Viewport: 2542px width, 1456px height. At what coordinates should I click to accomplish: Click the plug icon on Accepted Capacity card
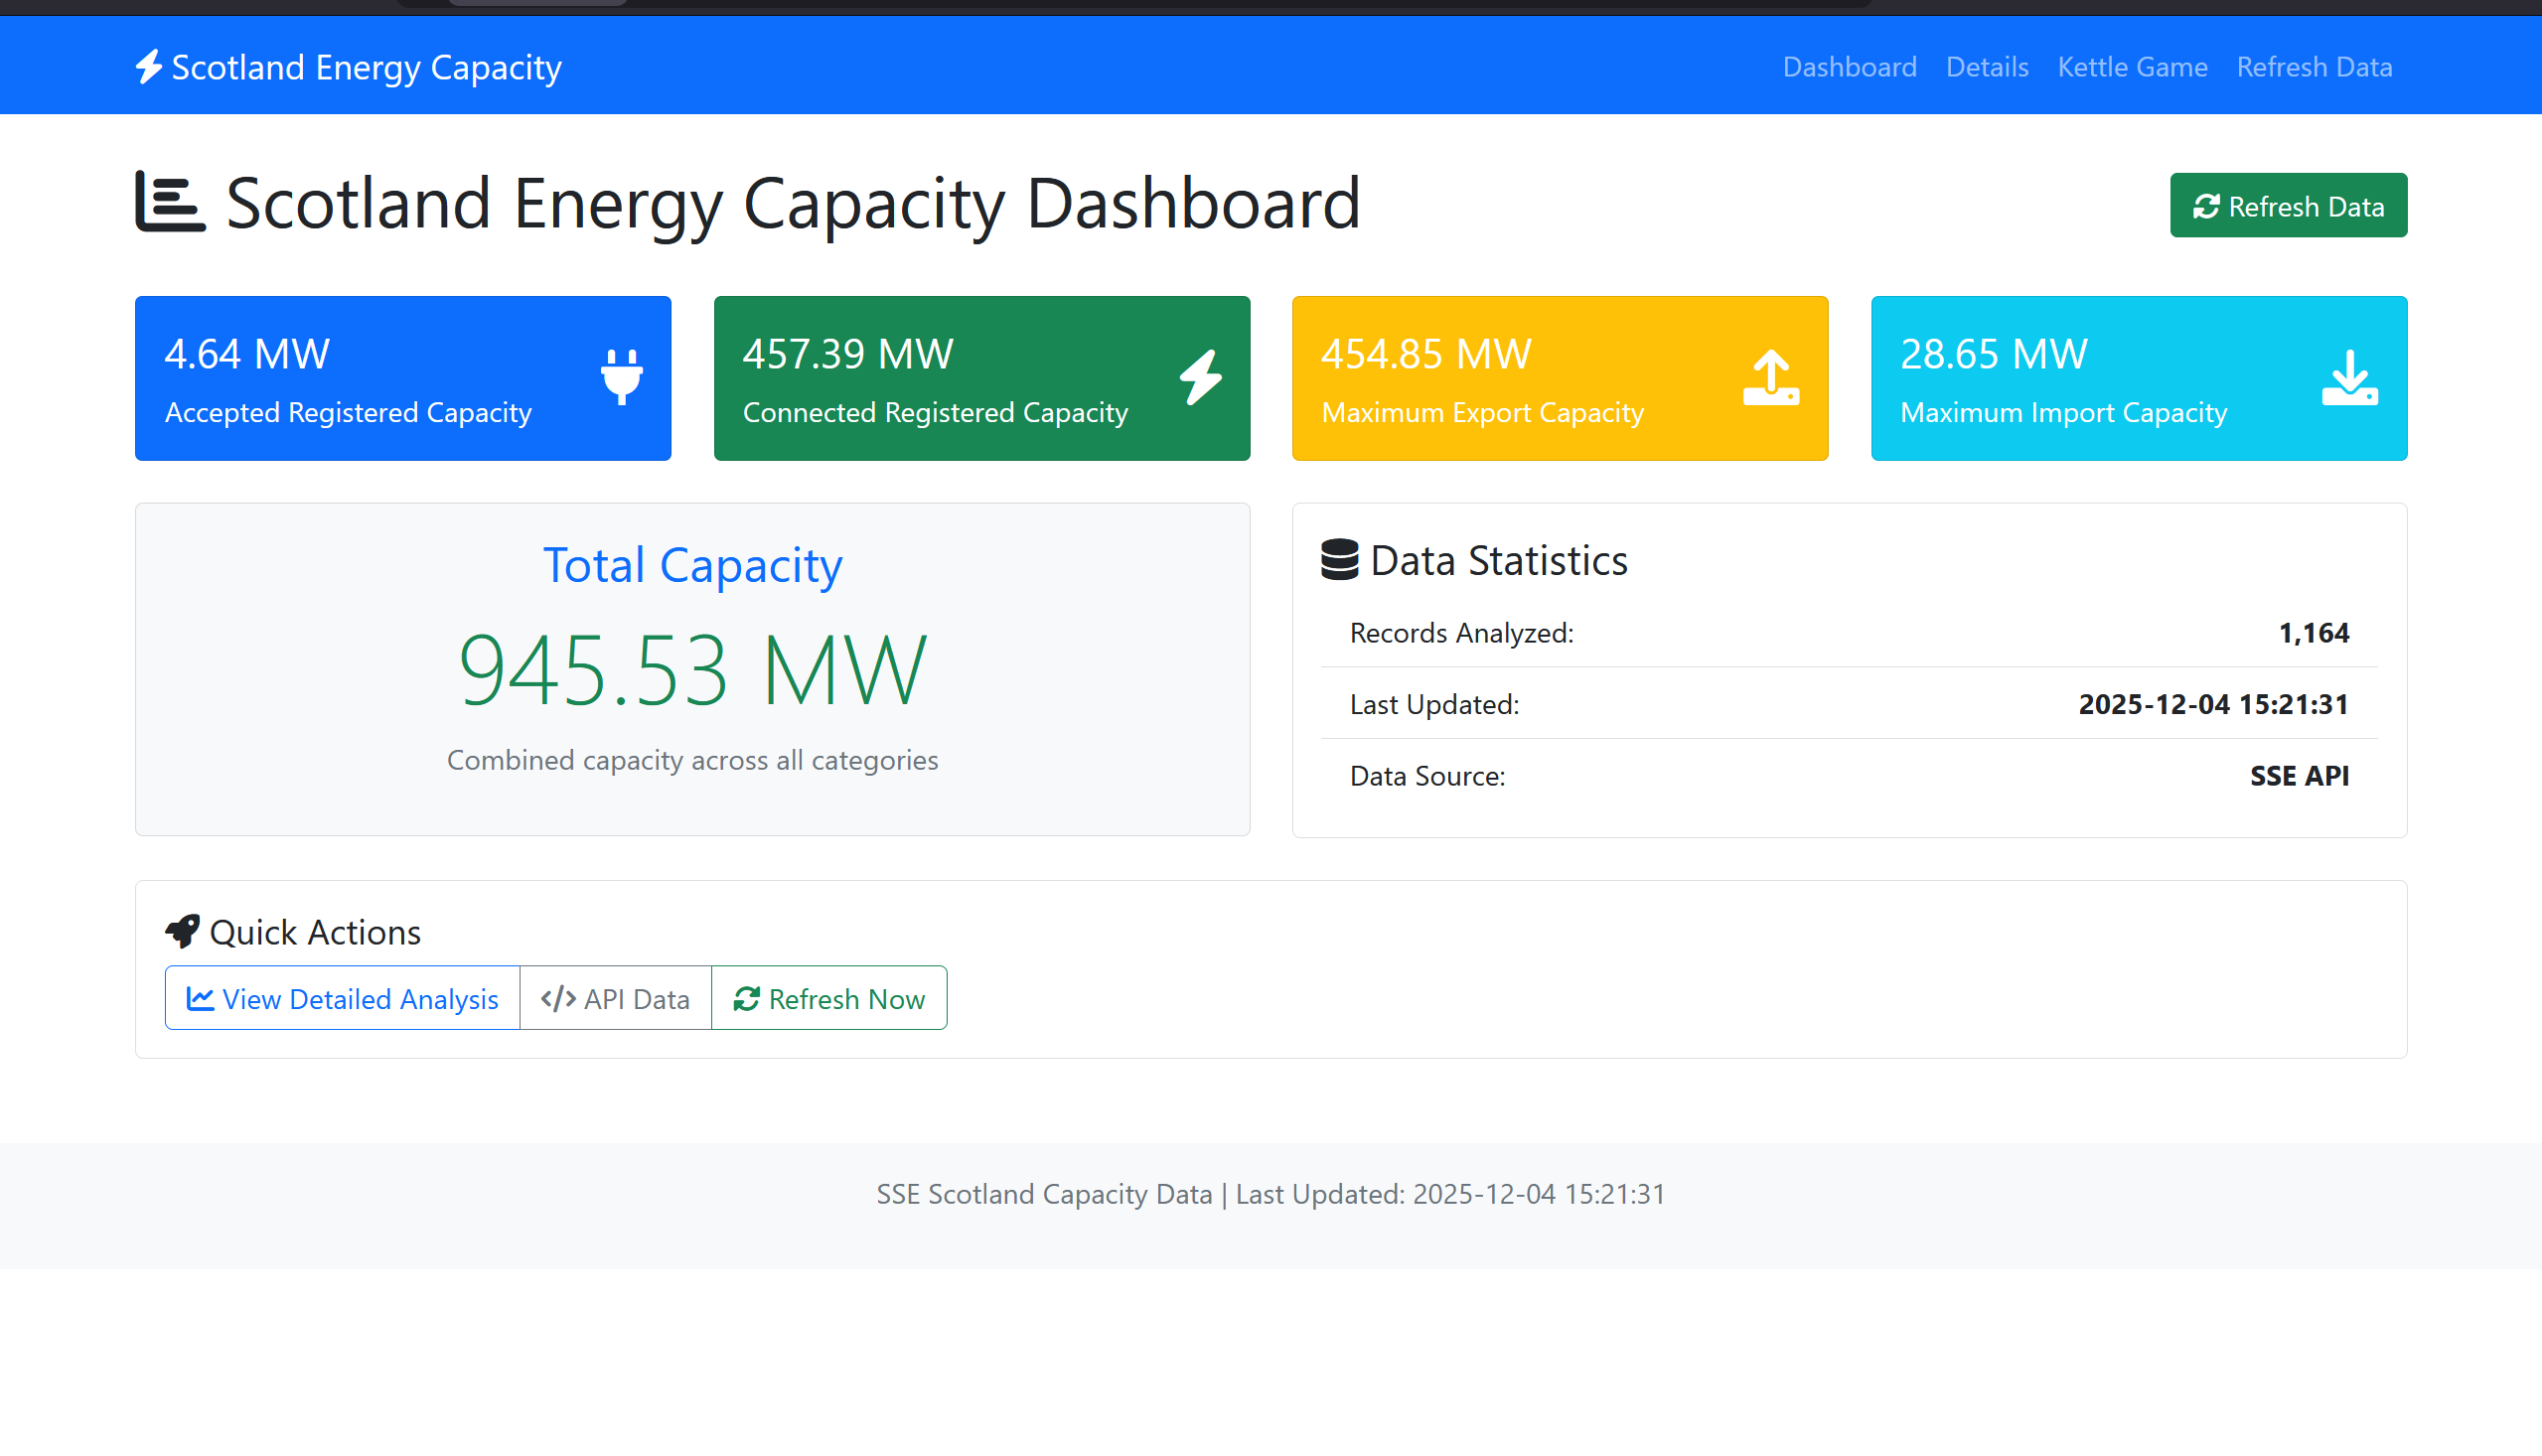coord(621,377)
